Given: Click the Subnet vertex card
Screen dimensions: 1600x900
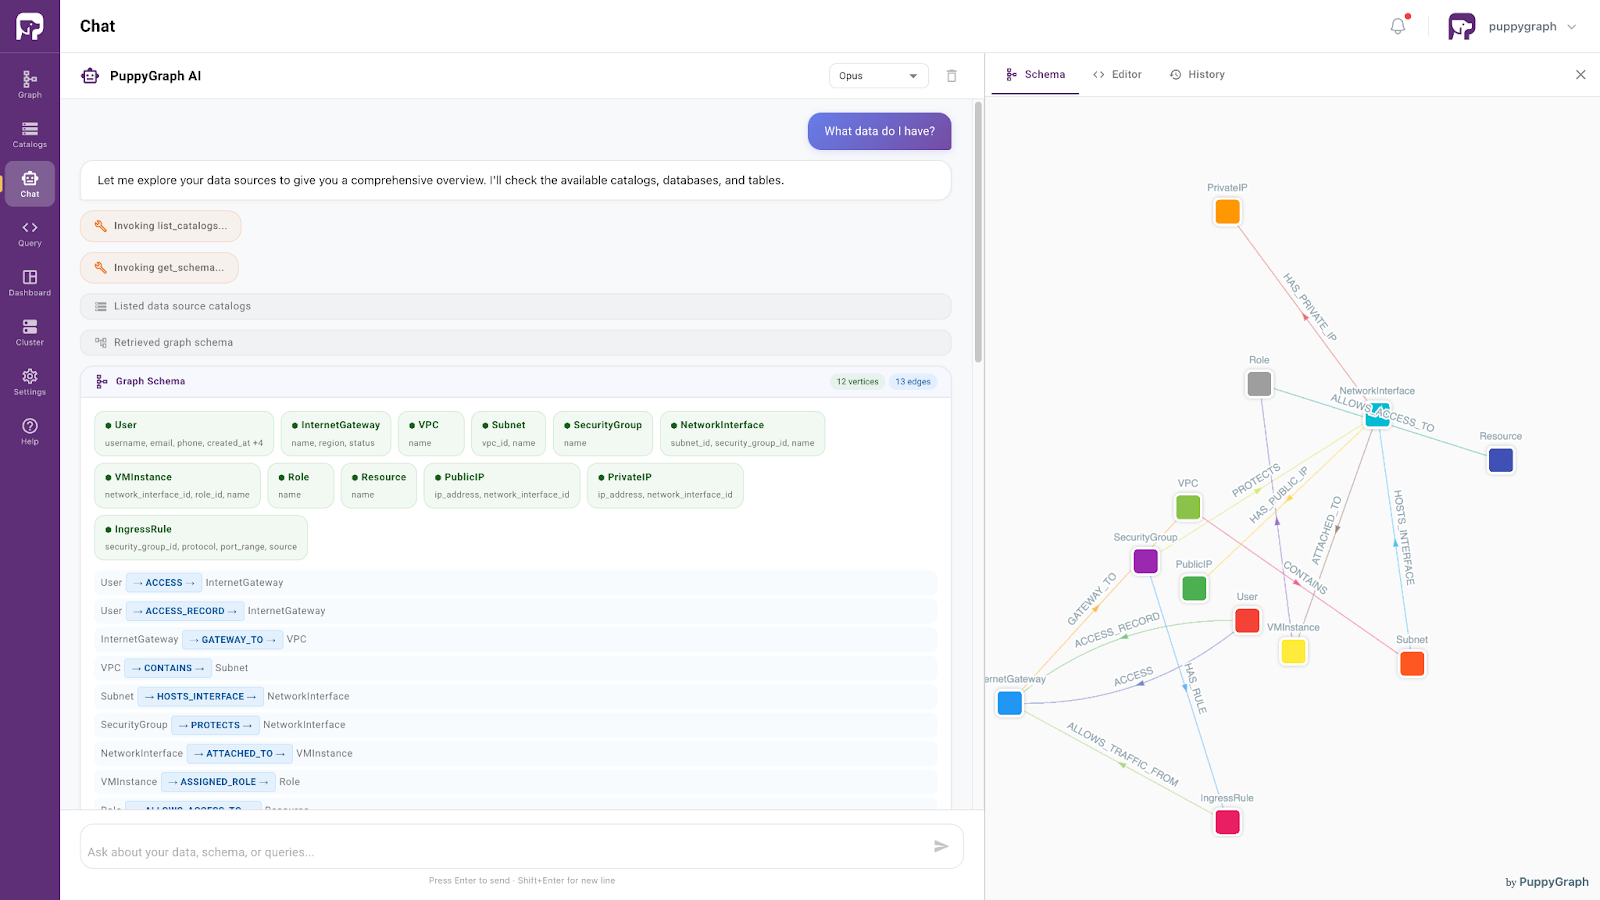Looking at the screenshot, I should [x=509, y=433].
